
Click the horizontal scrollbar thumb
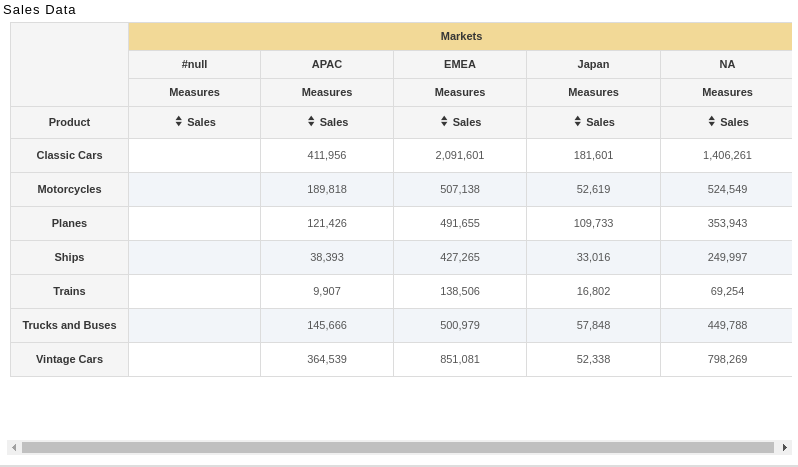(398, 448)
